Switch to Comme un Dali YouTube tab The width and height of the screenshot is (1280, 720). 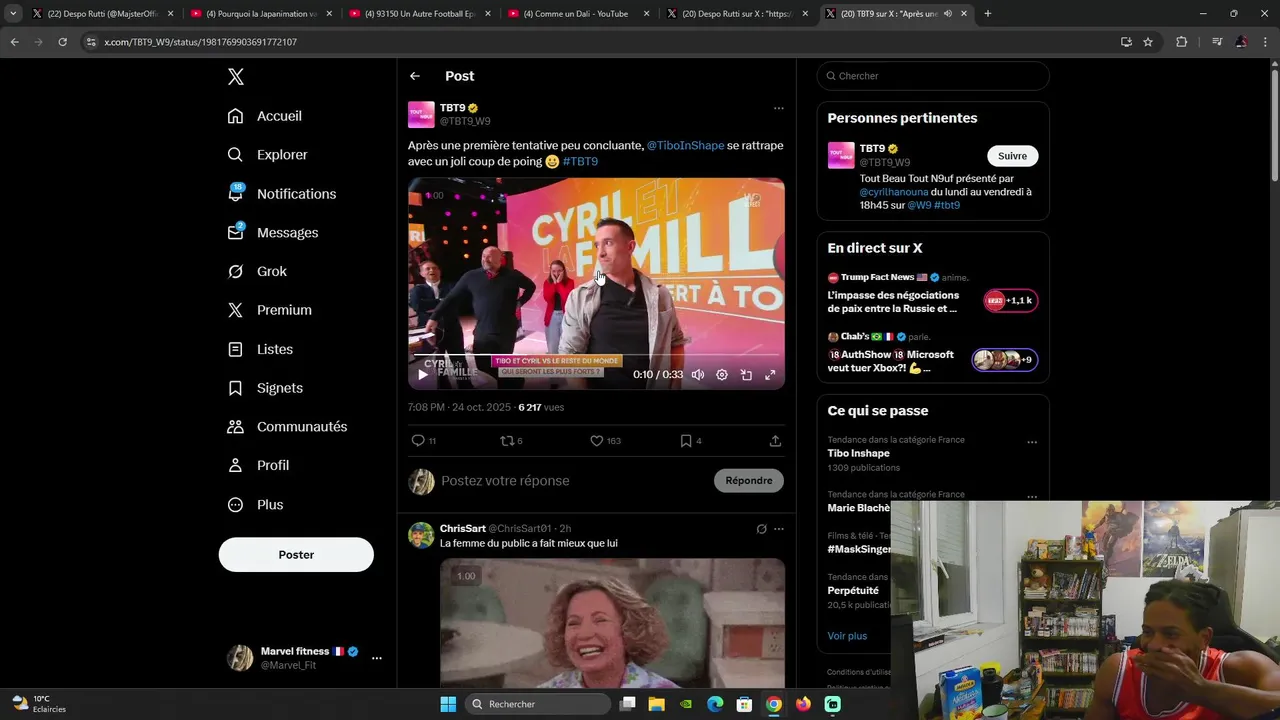click(579, 14)
